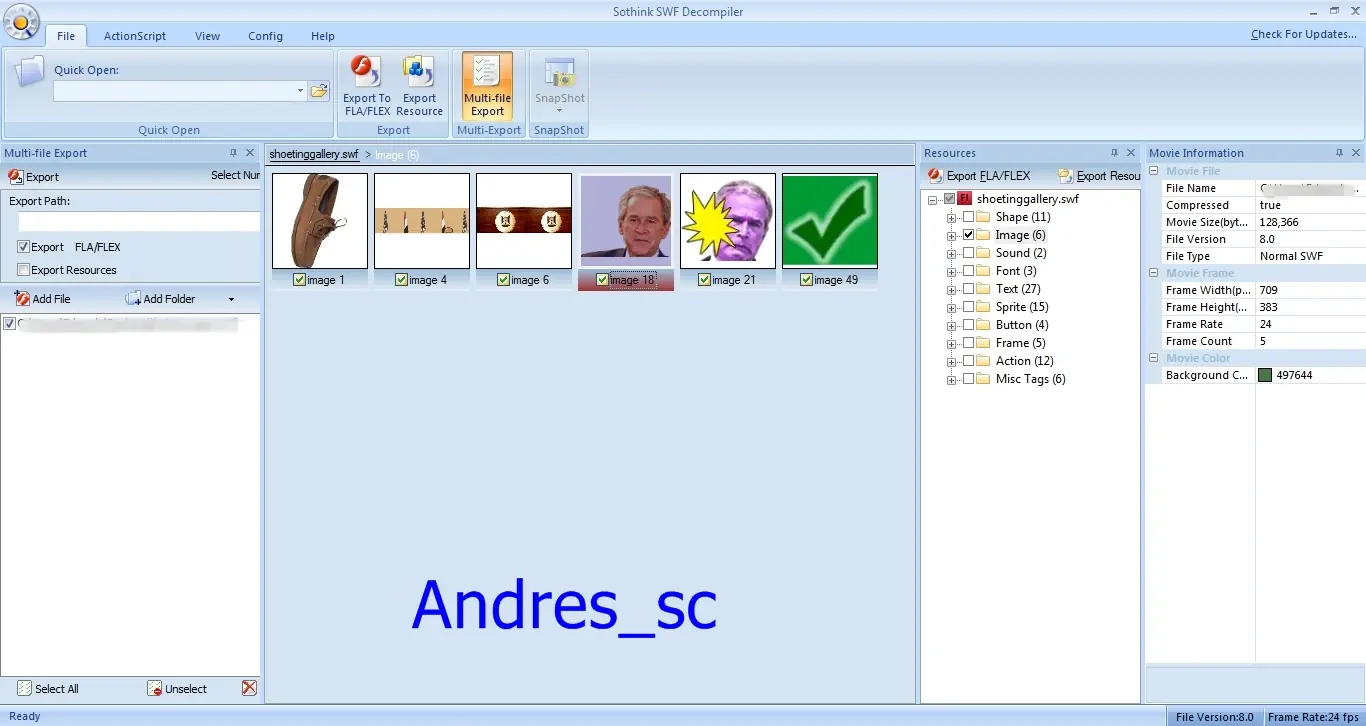Switch to the Config tab
This screenshot has width=1366, height=726.
point(266,36)
